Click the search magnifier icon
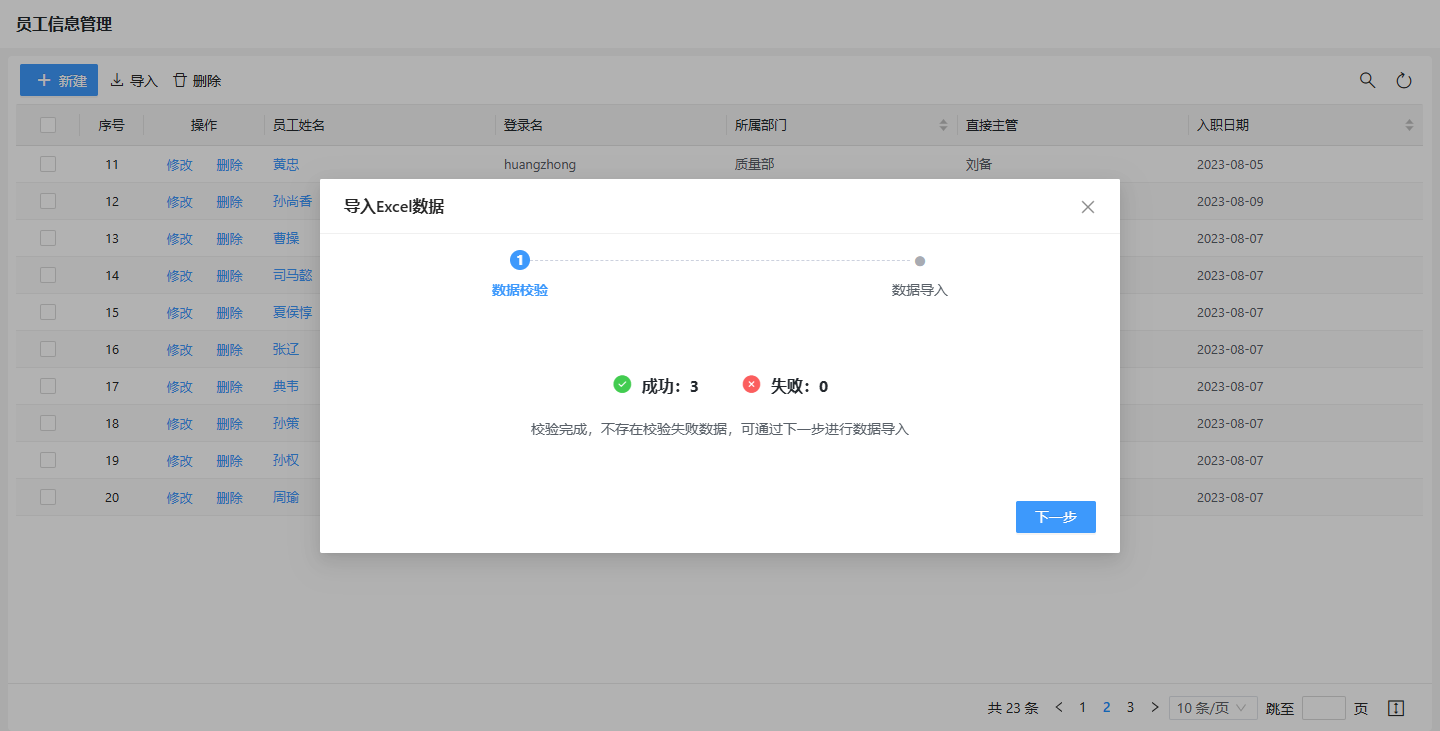The width and height of the screenshot is (1440, 731). tap(1367, 81)
